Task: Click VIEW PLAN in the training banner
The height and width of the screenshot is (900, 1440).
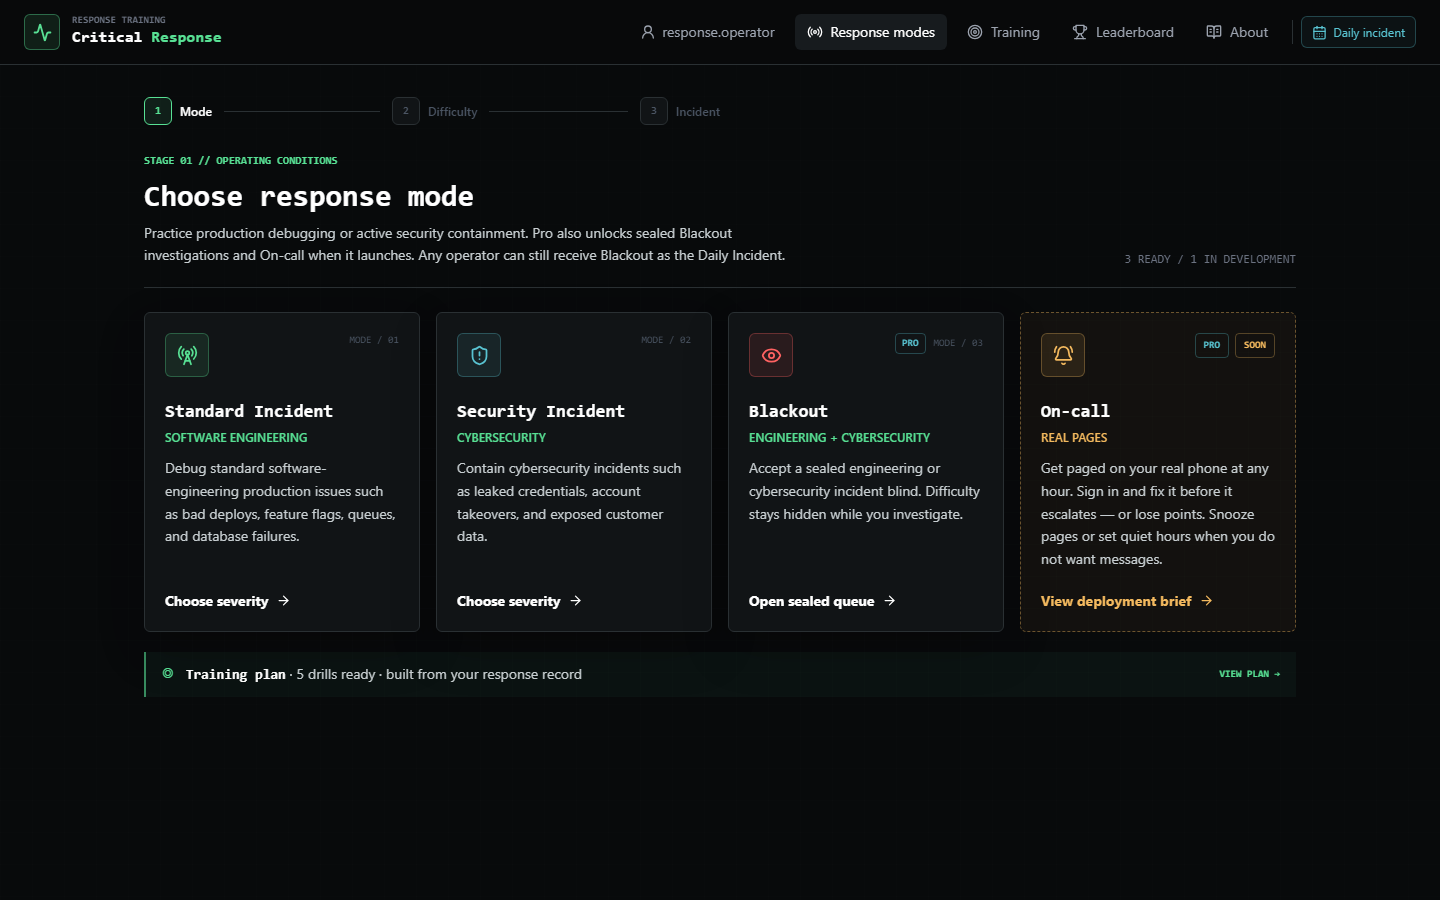Action: 1249,674
